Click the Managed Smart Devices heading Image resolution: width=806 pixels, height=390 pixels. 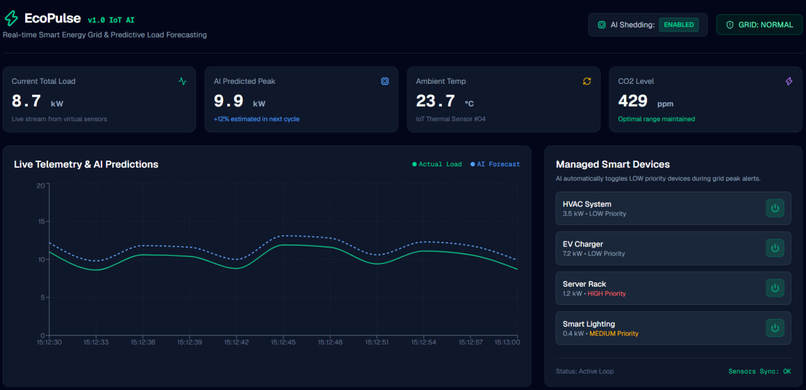613,164
